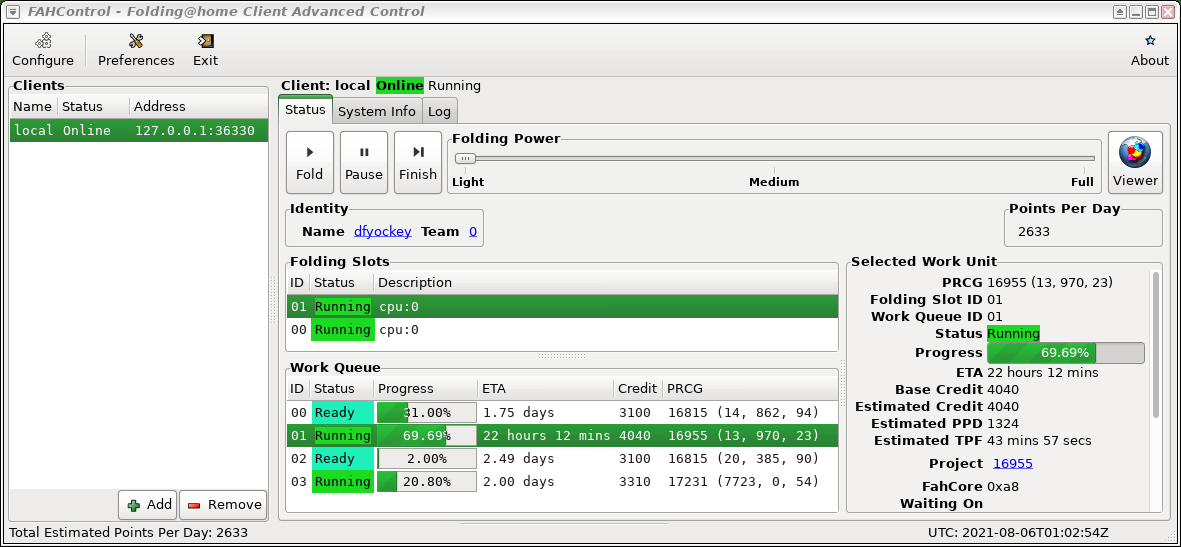Select work queue item 01 at 69.69%

(x=562, y=435)
